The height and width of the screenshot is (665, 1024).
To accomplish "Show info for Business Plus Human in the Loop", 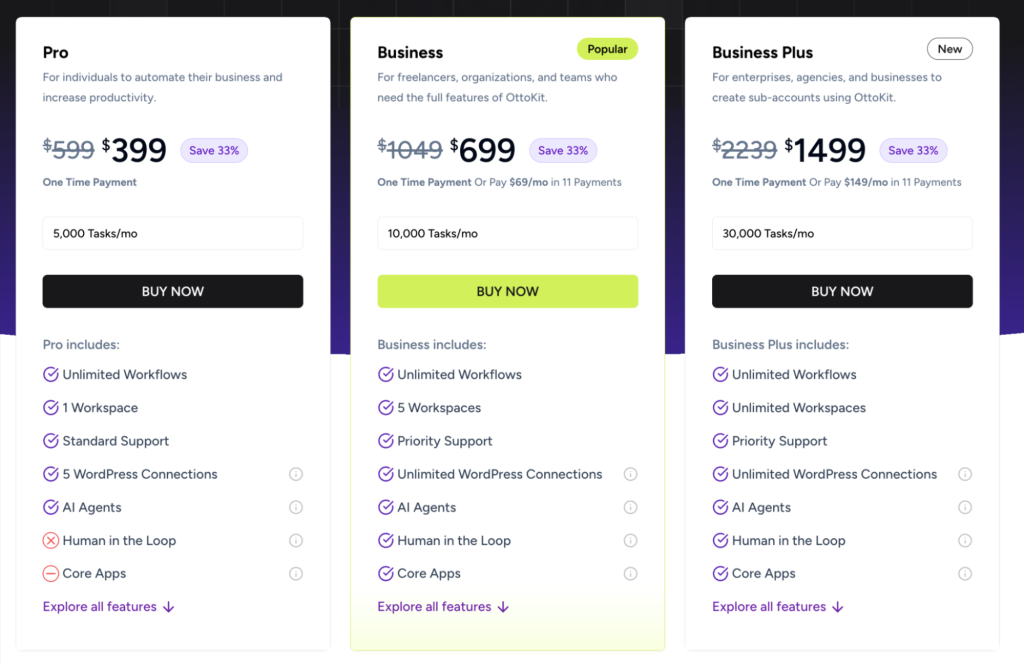I will [x=965, y=541].
